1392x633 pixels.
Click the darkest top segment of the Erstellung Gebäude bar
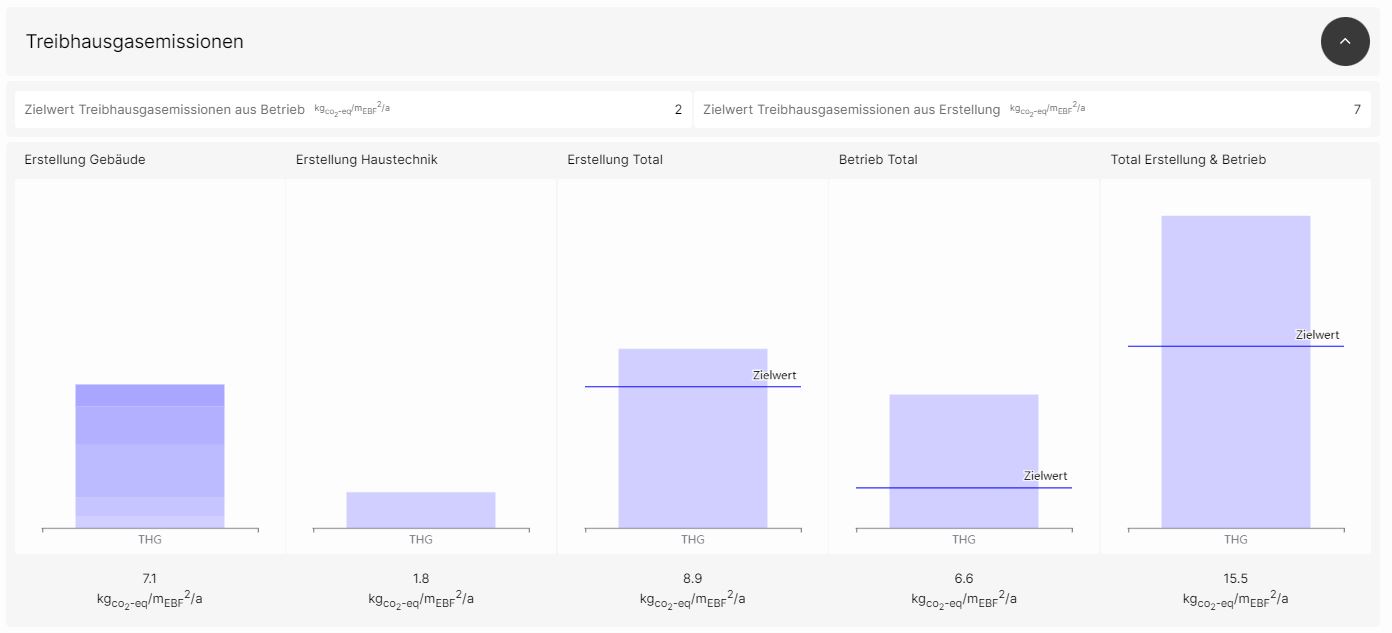(x=150, y=395)
